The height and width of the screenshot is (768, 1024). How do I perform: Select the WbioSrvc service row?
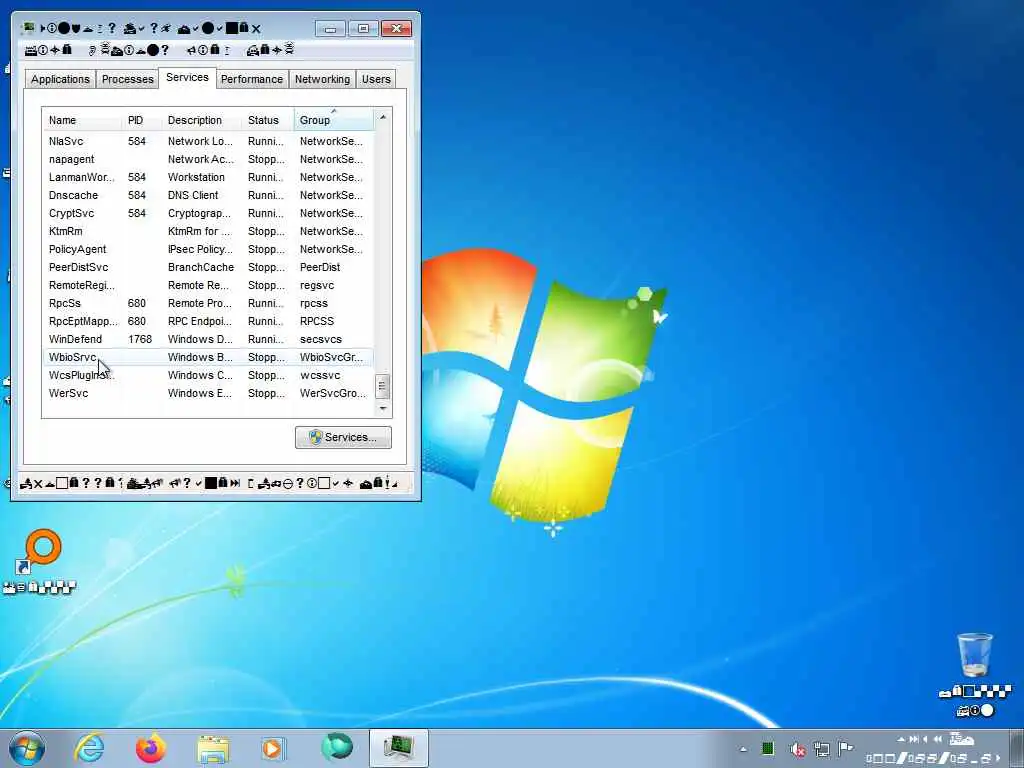tap(208, 357)
